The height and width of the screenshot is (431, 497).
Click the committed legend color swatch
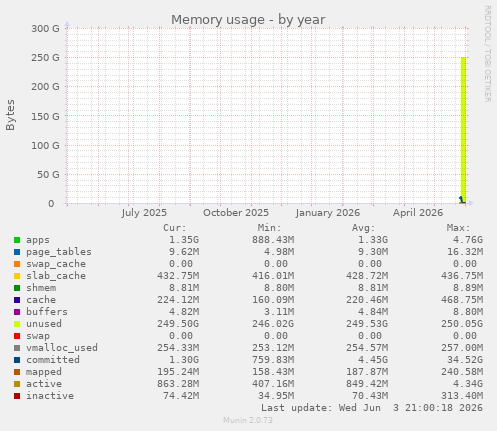click(17, 360)
